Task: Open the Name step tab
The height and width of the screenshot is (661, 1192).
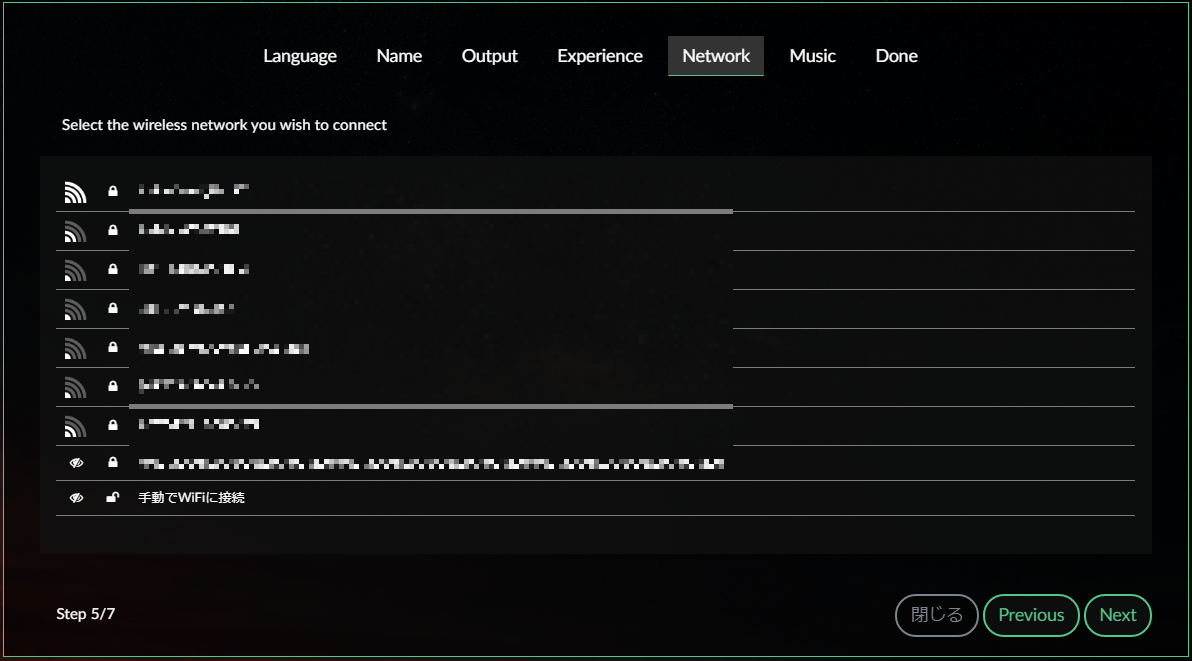Action: 399,56
